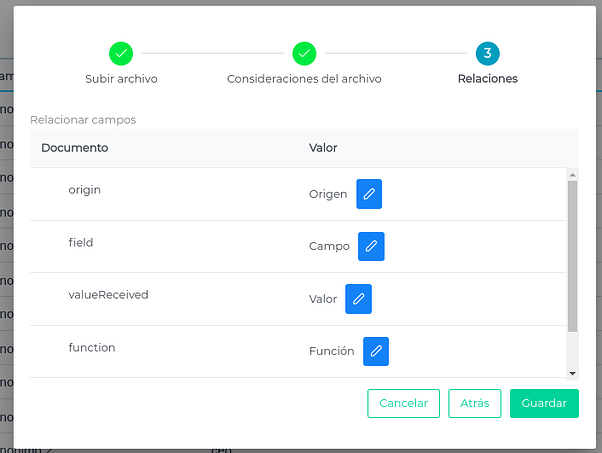Select the green check circle above Consideraciones
The height and width of the screenshot is (453, 602).
(304, 54)
